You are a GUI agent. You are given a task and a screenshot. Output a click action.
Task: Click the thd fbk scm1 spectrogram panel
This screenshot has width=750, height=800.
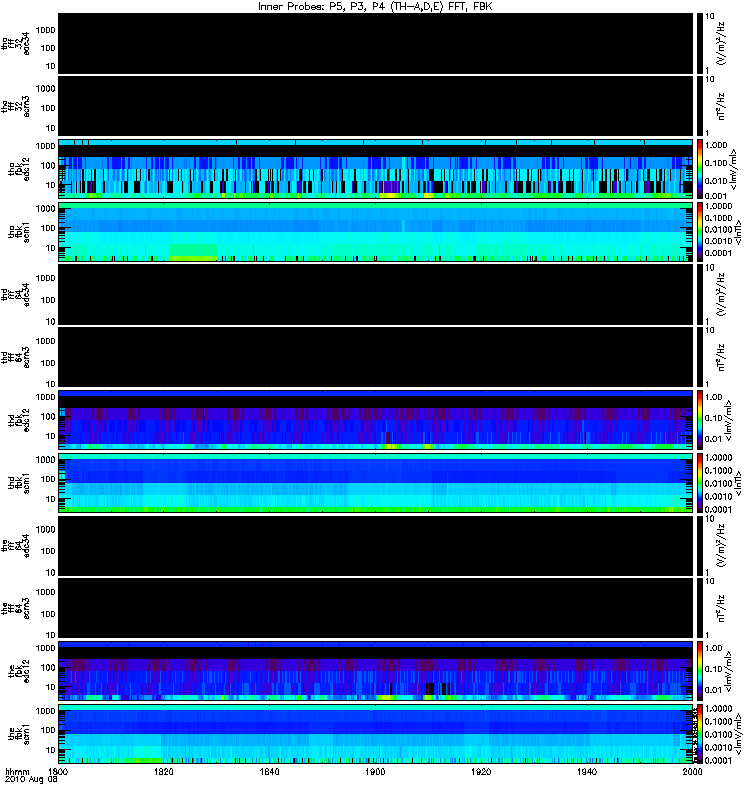[x=375, y=483]
